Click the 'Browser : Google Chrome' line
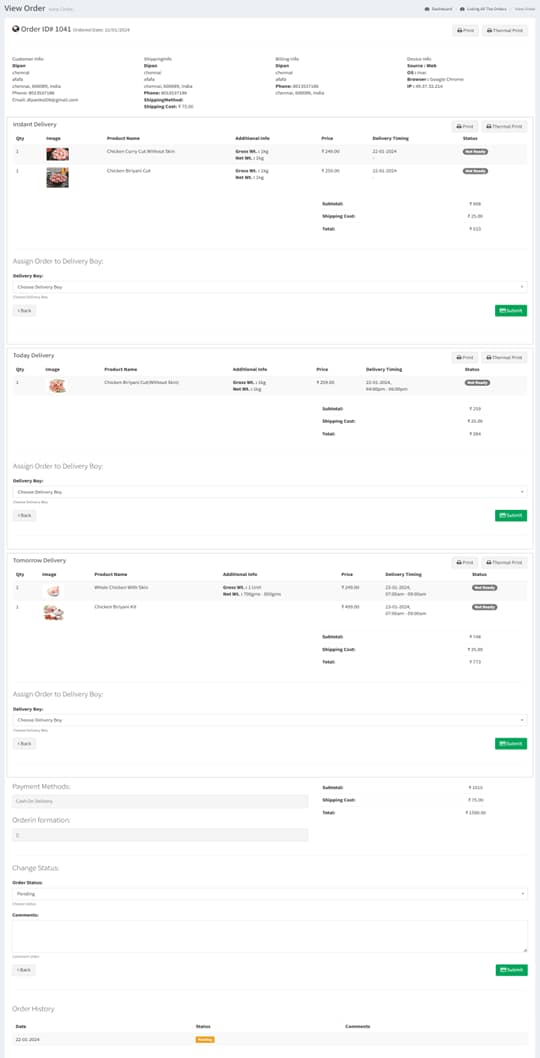This screenshot has width=540, height=1058. click(435, 80)
